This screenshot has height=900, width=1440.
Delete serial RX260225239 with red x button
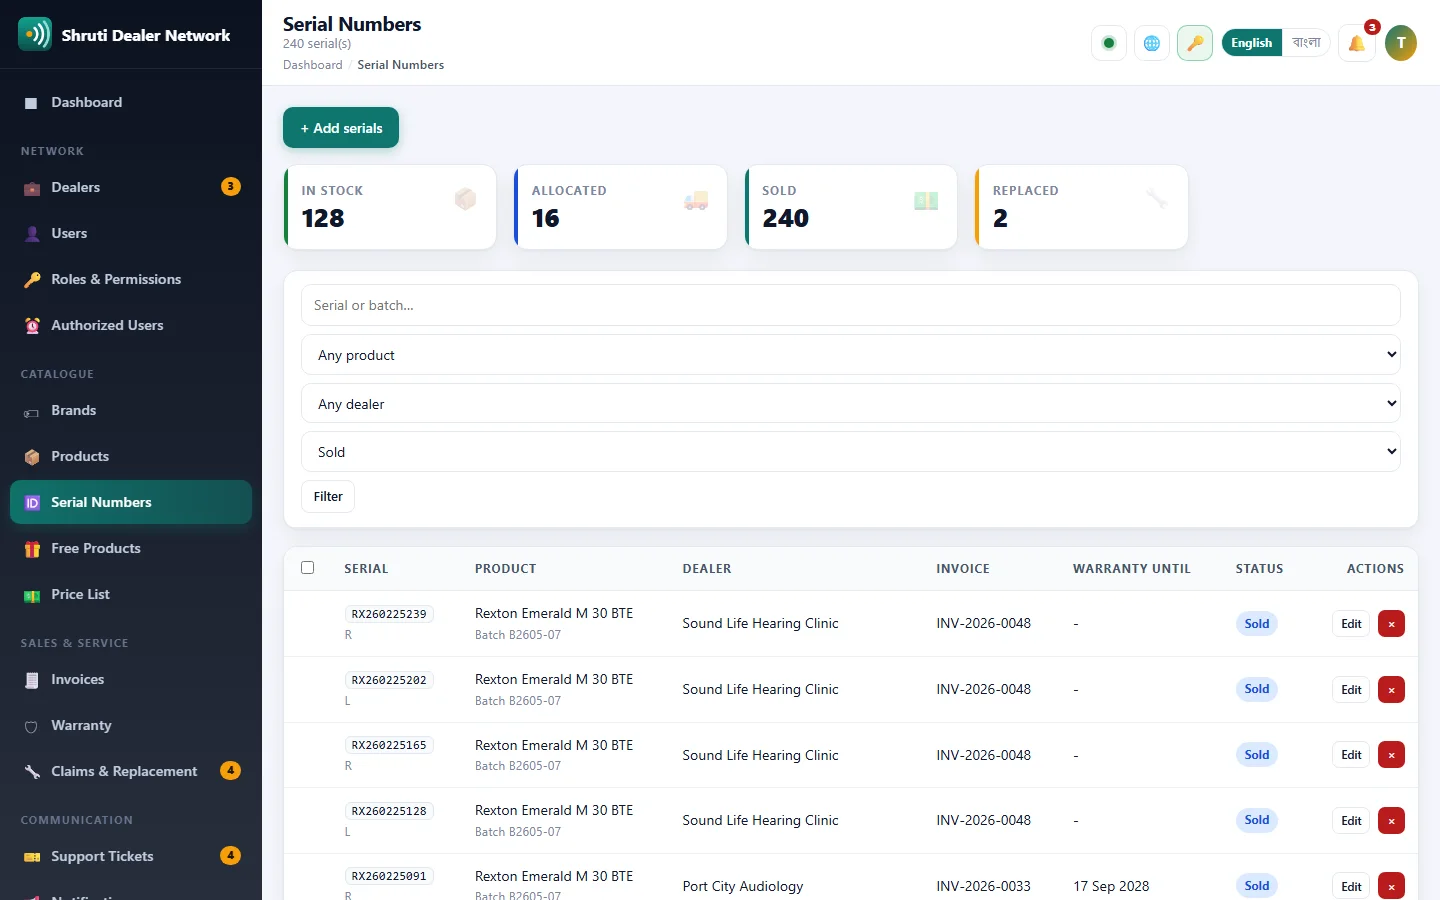[x=1391, y=624]
